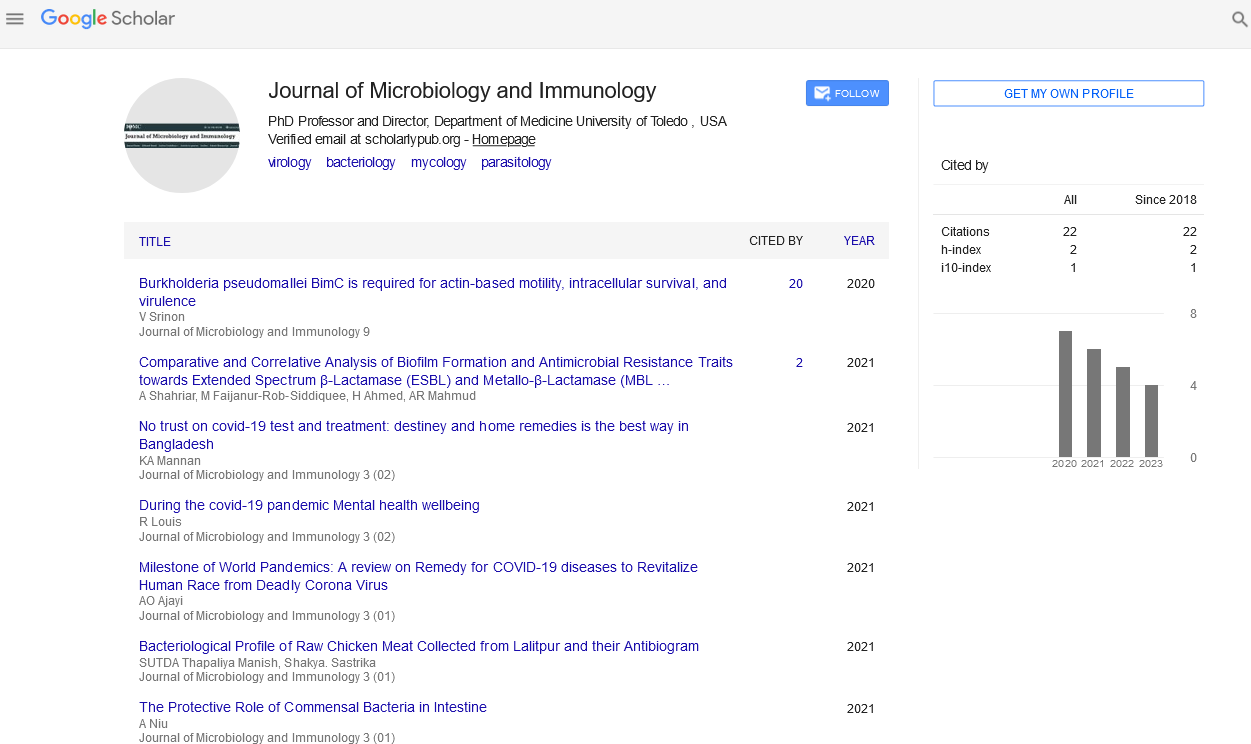View the 20 citations of first article
This screenshot has height=744, width=1251.
pos(795,284)
